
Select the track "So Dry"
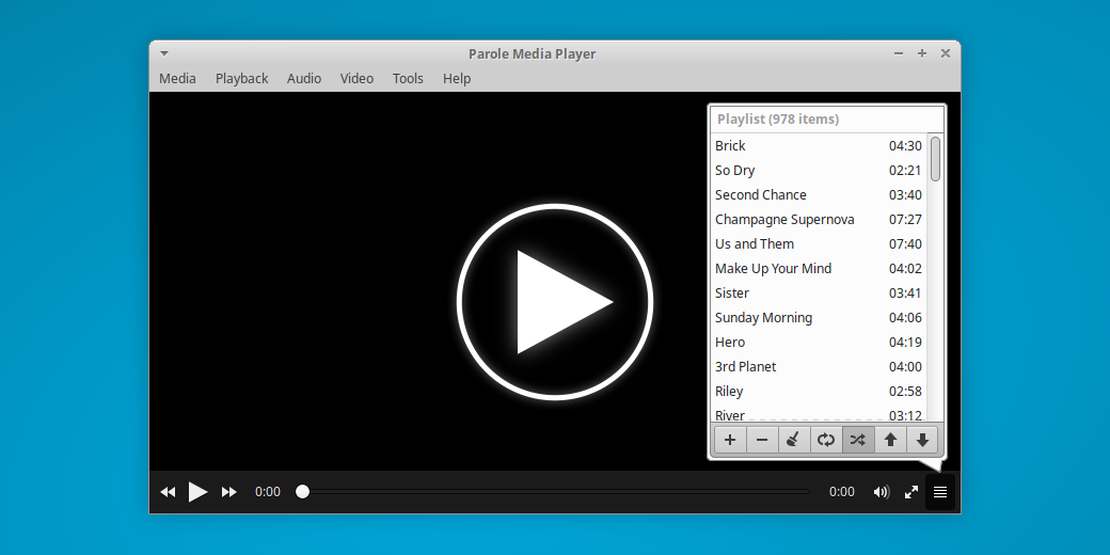pyautogui.click(x=818, y=171)
